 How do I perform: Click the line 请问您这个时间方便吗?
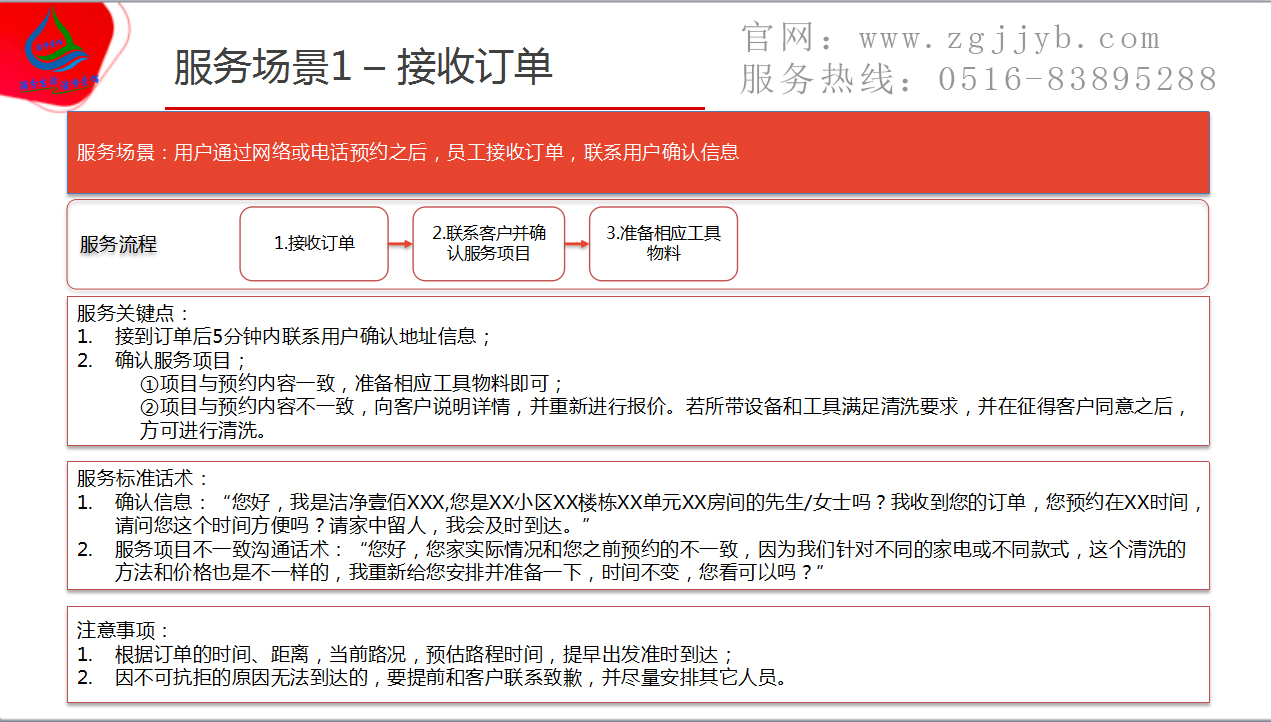coord(352,525)
